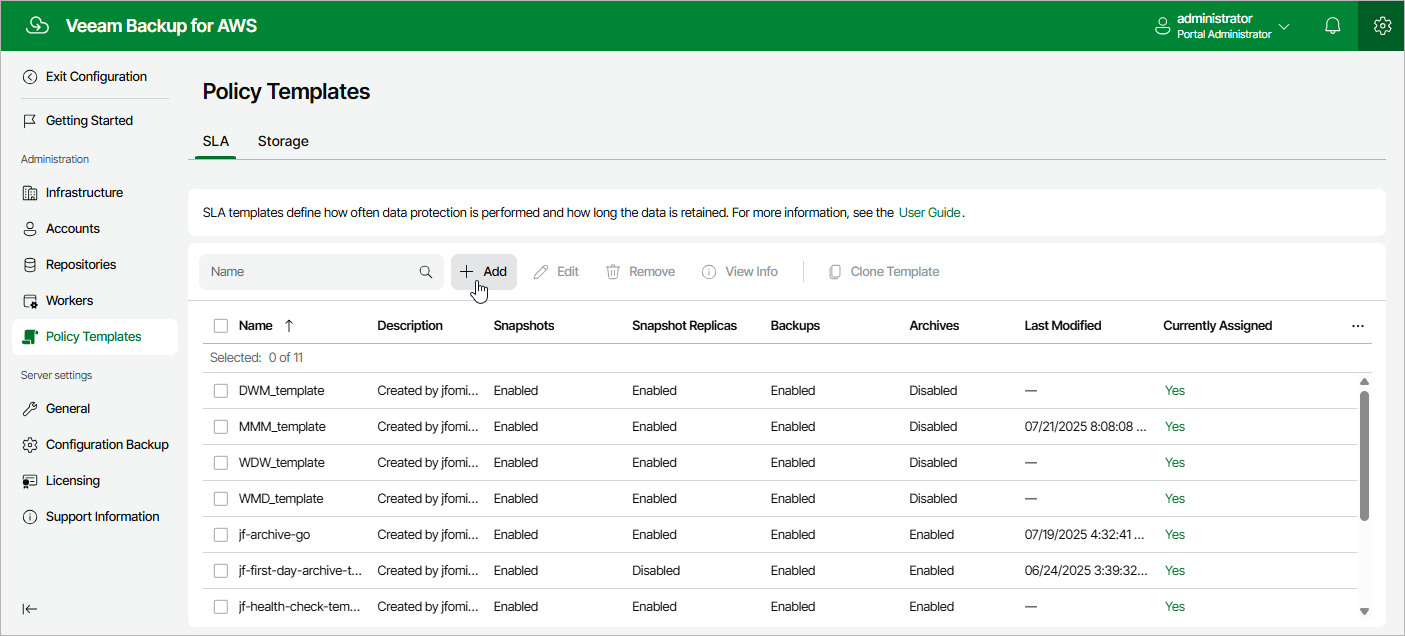The image size is (1405, 636).
Task: Open Configuration Backup settings
Action: [107, 445]
